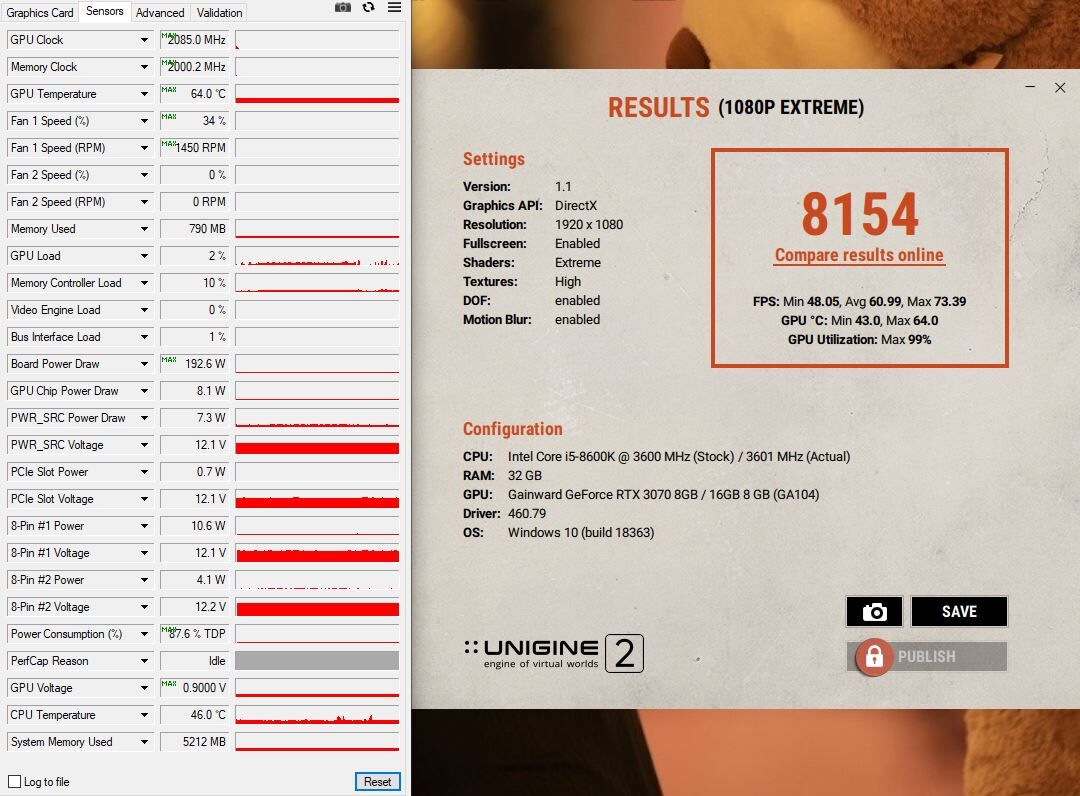
Task: Open the Memory Clock dropdown arrow
Action: [144, 67]
